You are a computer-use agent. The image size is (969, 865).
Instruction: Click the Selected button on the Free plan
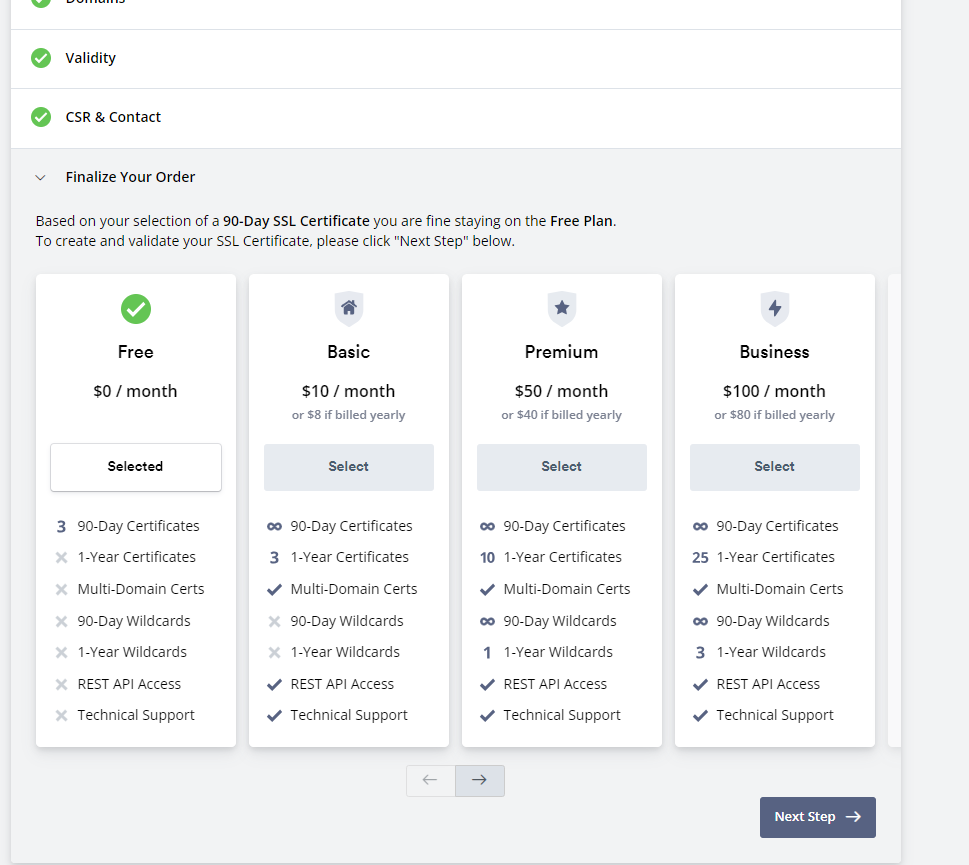[x=136, y=467]
